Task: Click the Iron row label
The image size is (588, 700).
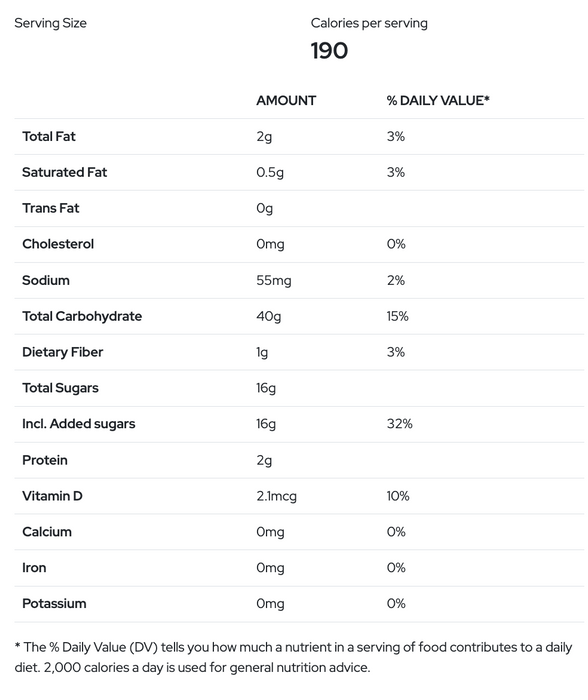Action: coord(34,567)
